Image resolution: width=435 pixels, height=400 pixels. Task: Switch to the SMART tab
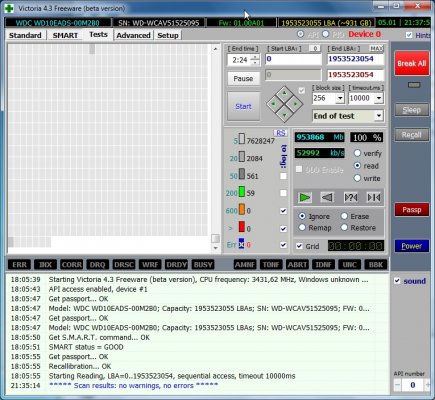[65, 35]
